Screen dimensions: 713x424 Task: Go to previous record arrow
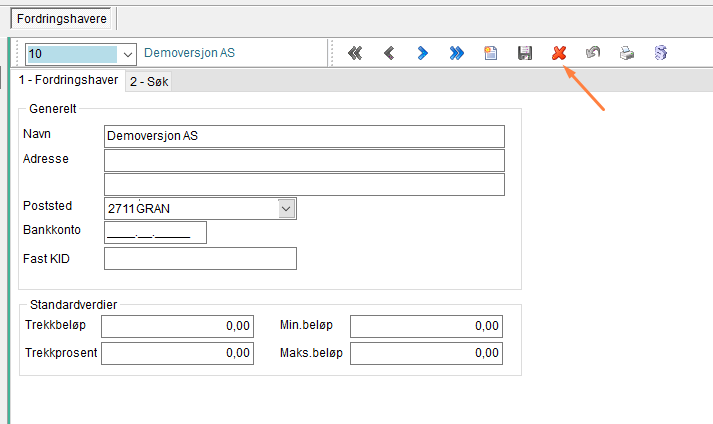tap(389, 53)
